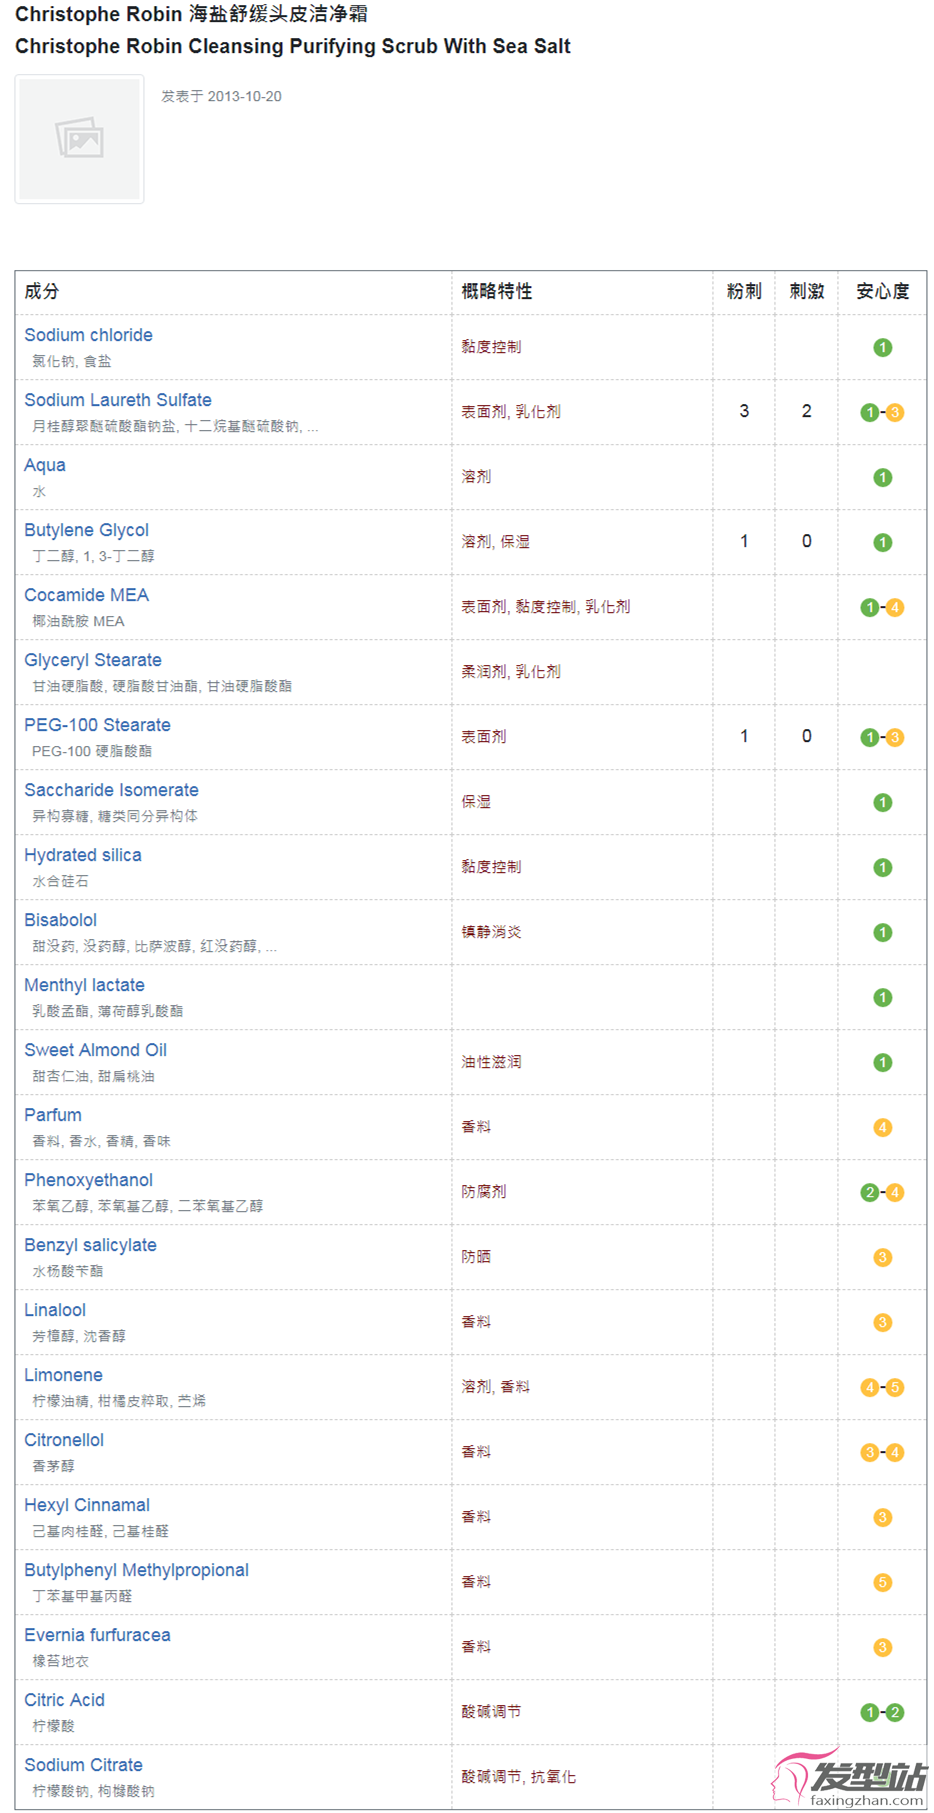The width and height of the screenshot is (934, 1813).
Task: Click the safety badge for Sodium chloride
Action: coord(882,347)
